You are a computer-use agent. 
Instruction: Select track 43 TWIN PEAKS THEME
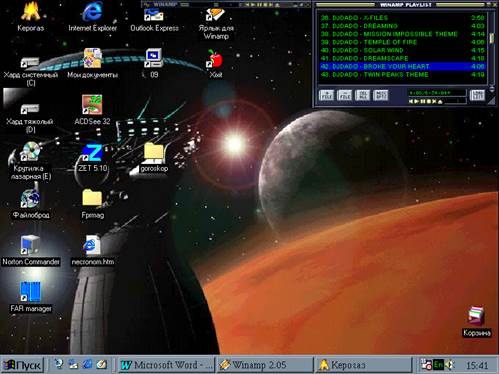(x=402, y=75)
